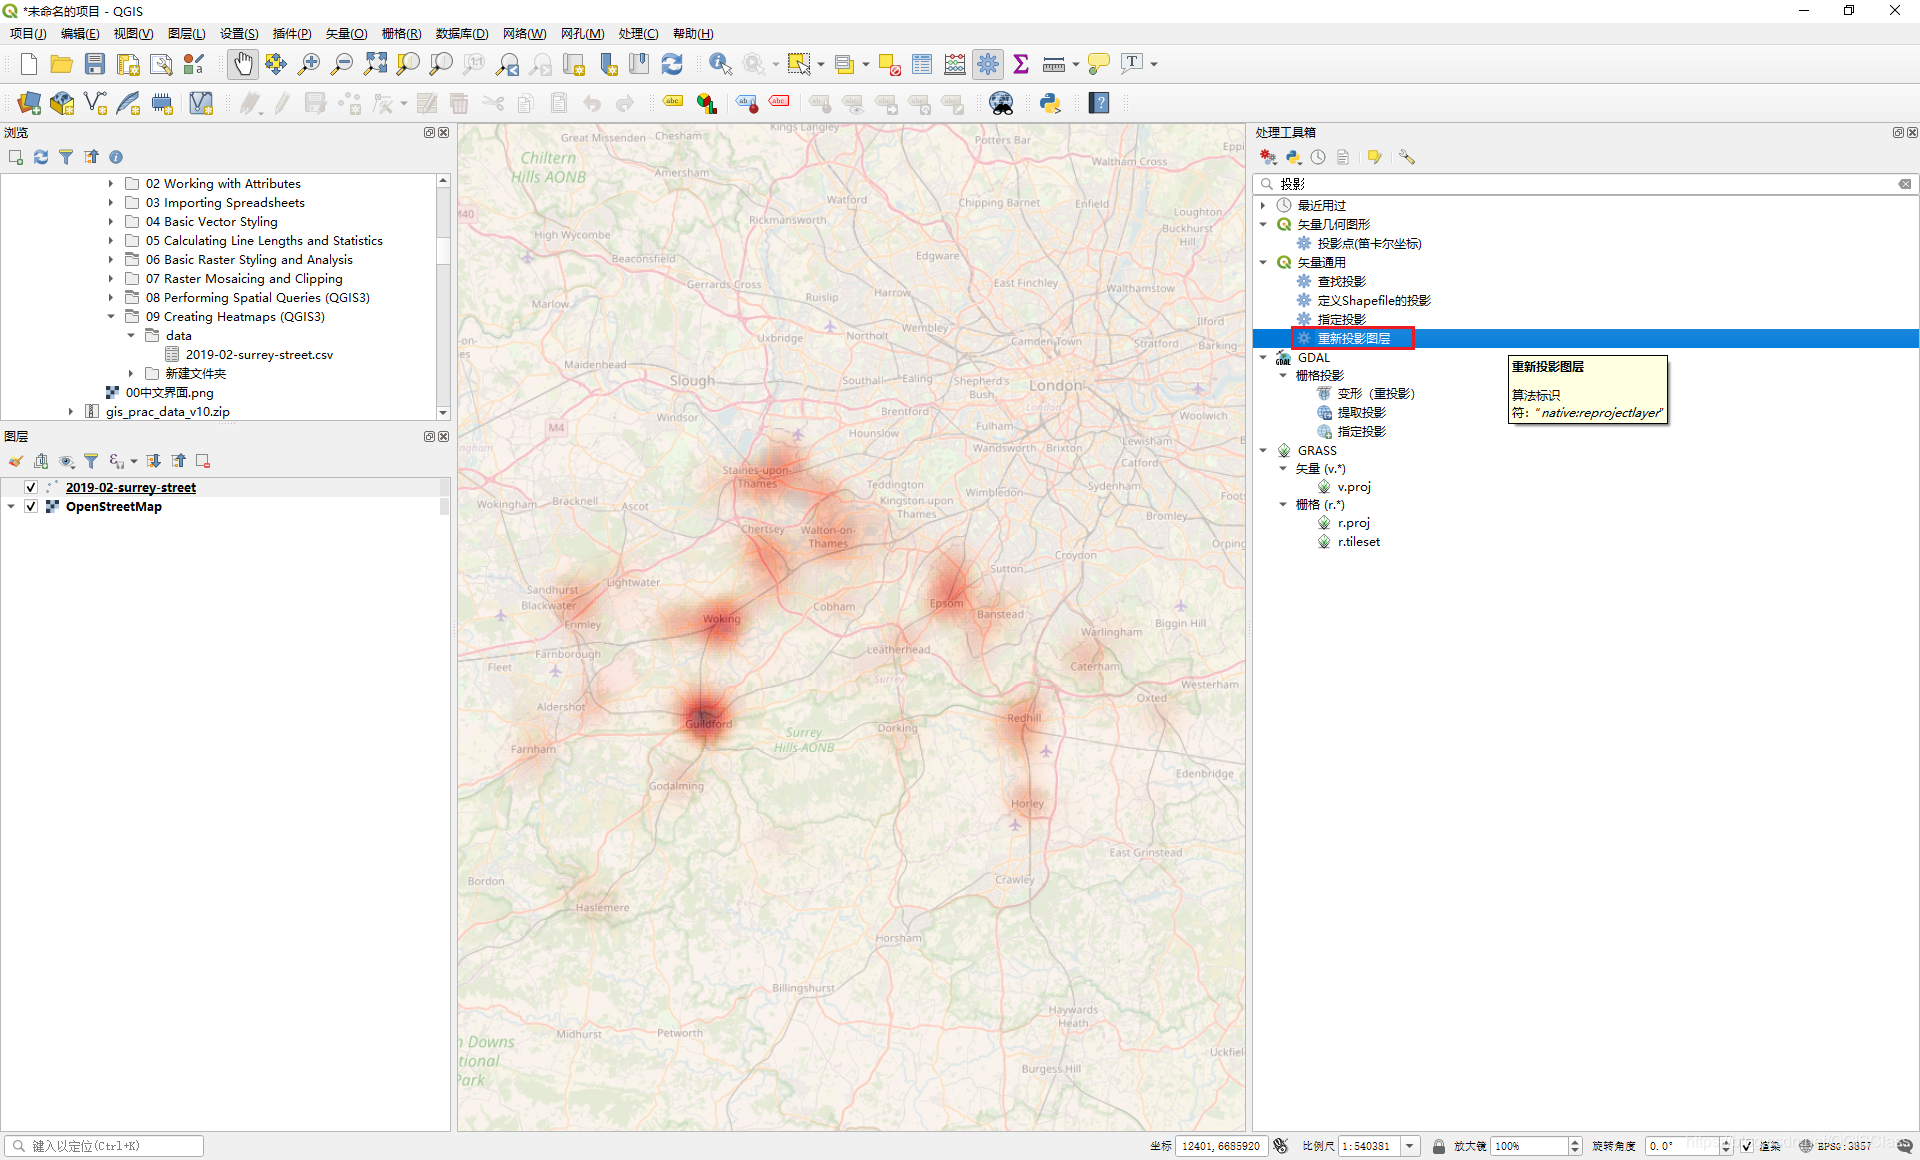This screenshot has width=1920, height=1160.
Task: Expand the 08 Performing Spatial Queries folder
Action: click(x=111, y=297)
